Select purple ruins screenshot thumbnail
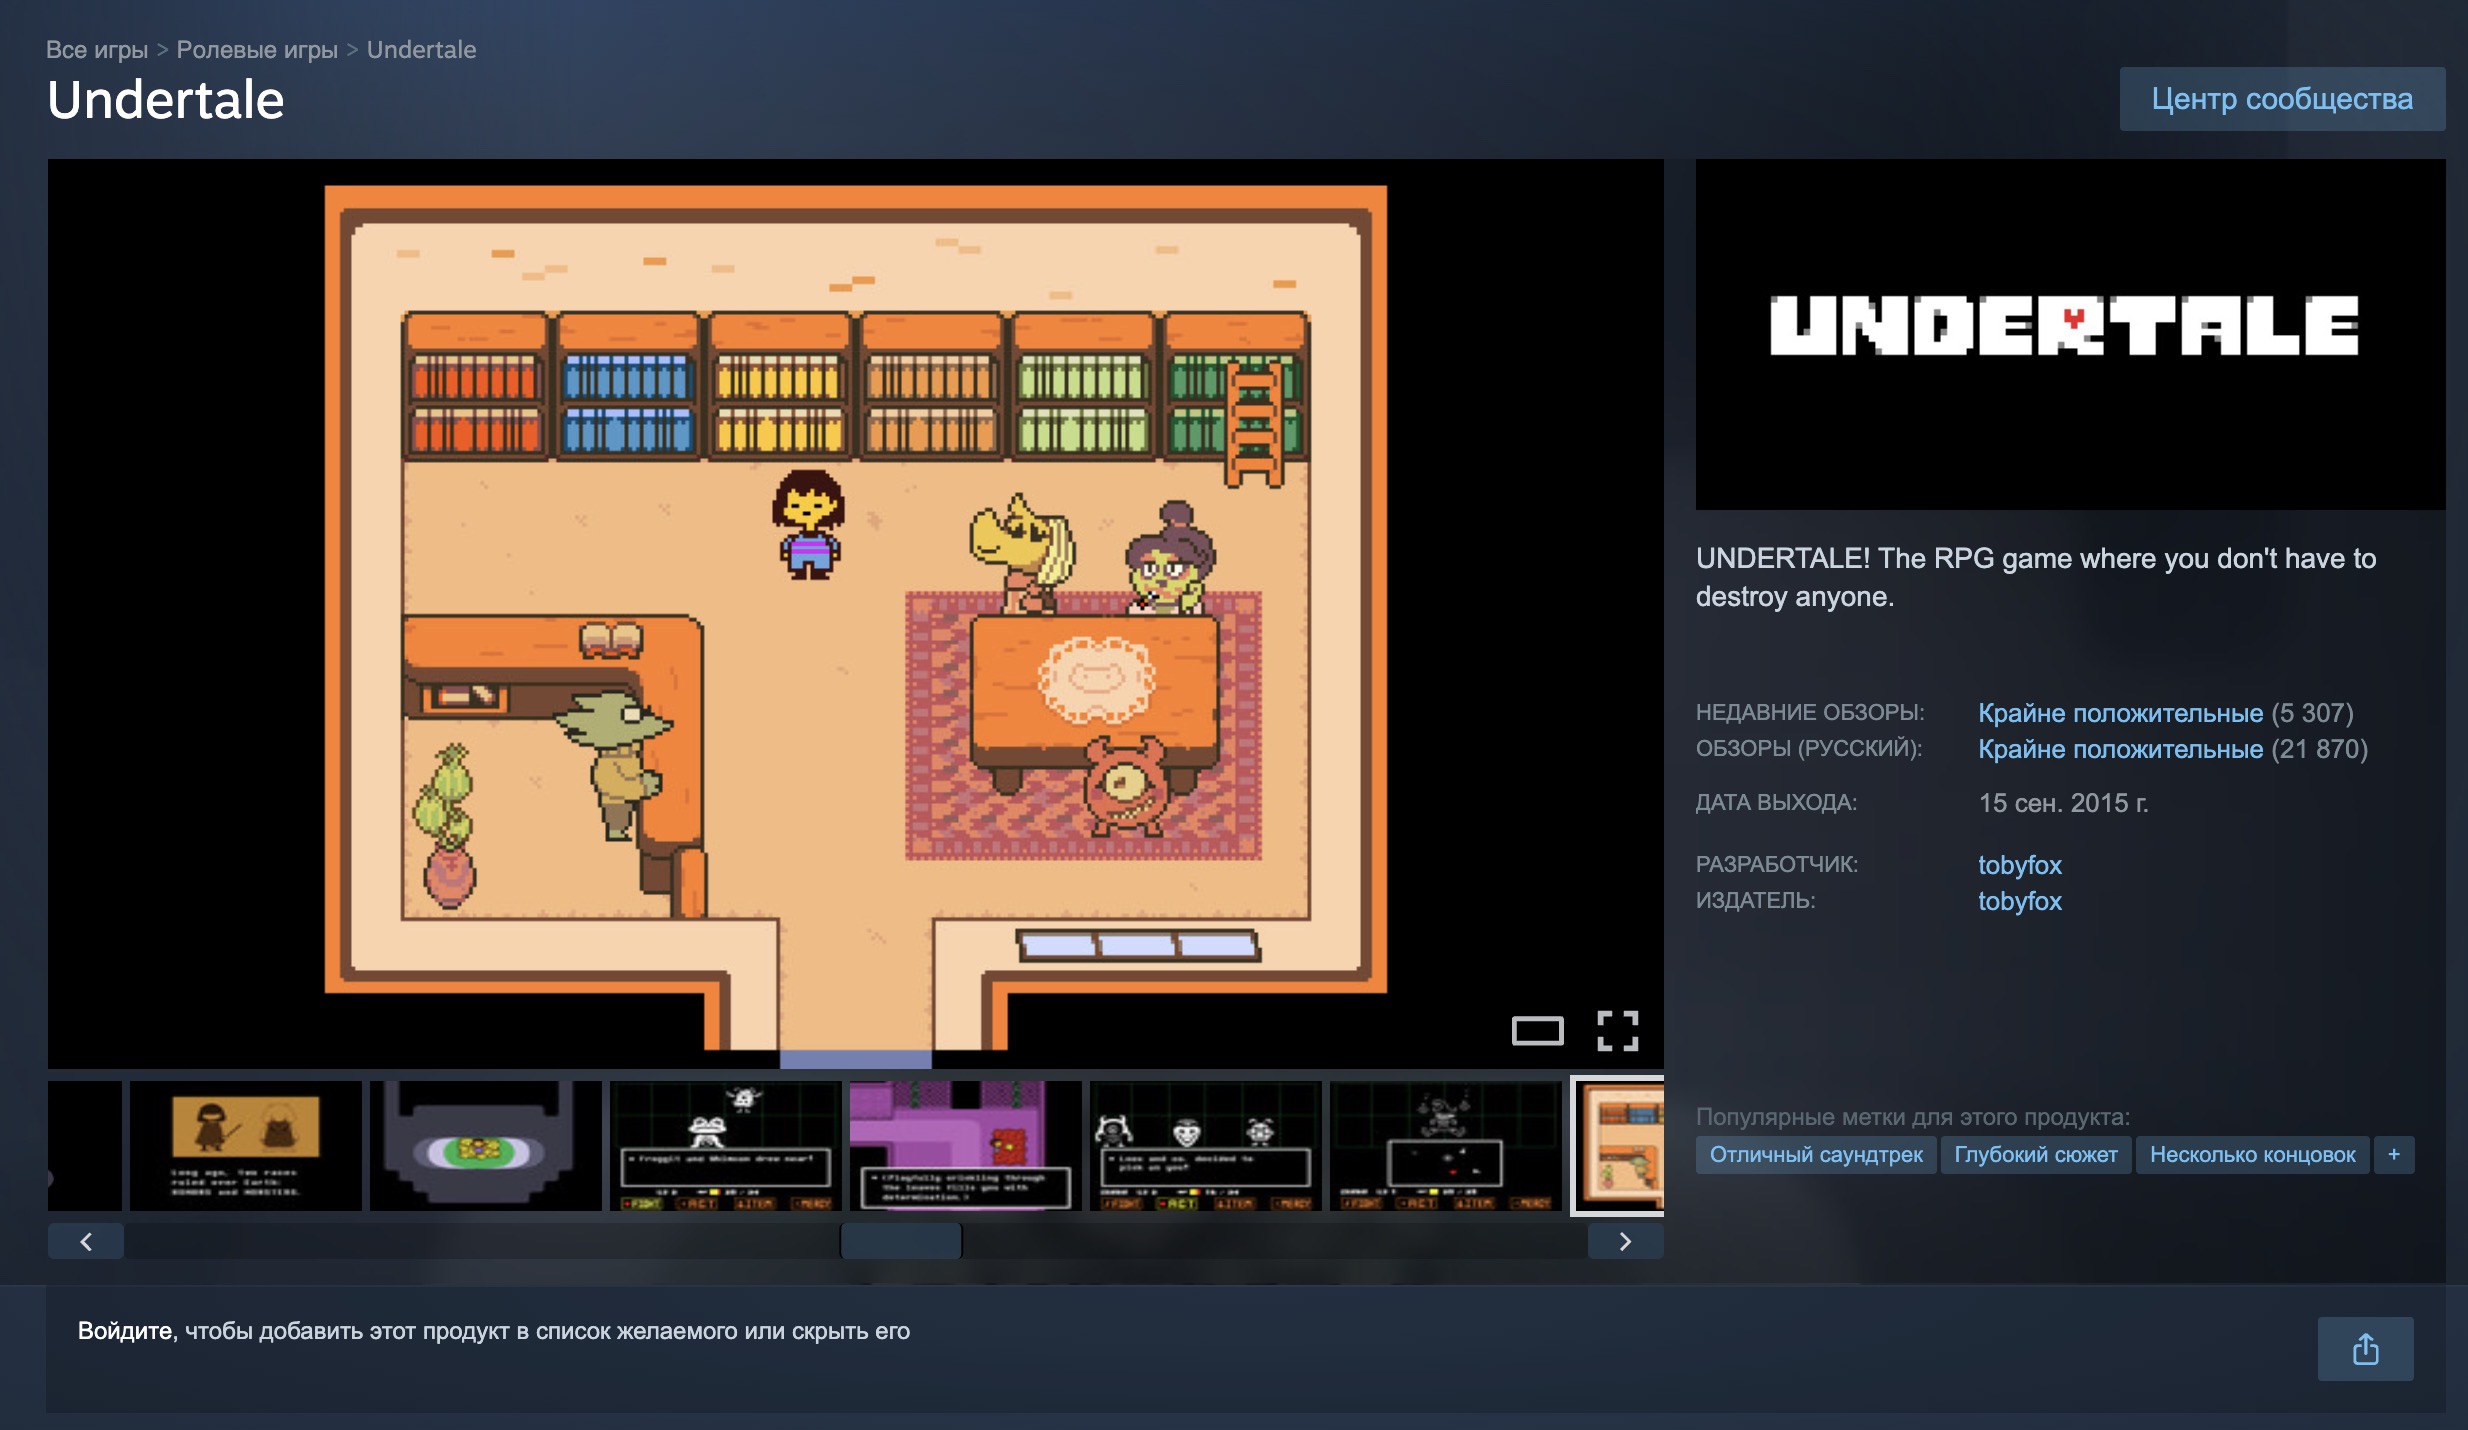The image size is (2468, 1430). point(966,1145)
